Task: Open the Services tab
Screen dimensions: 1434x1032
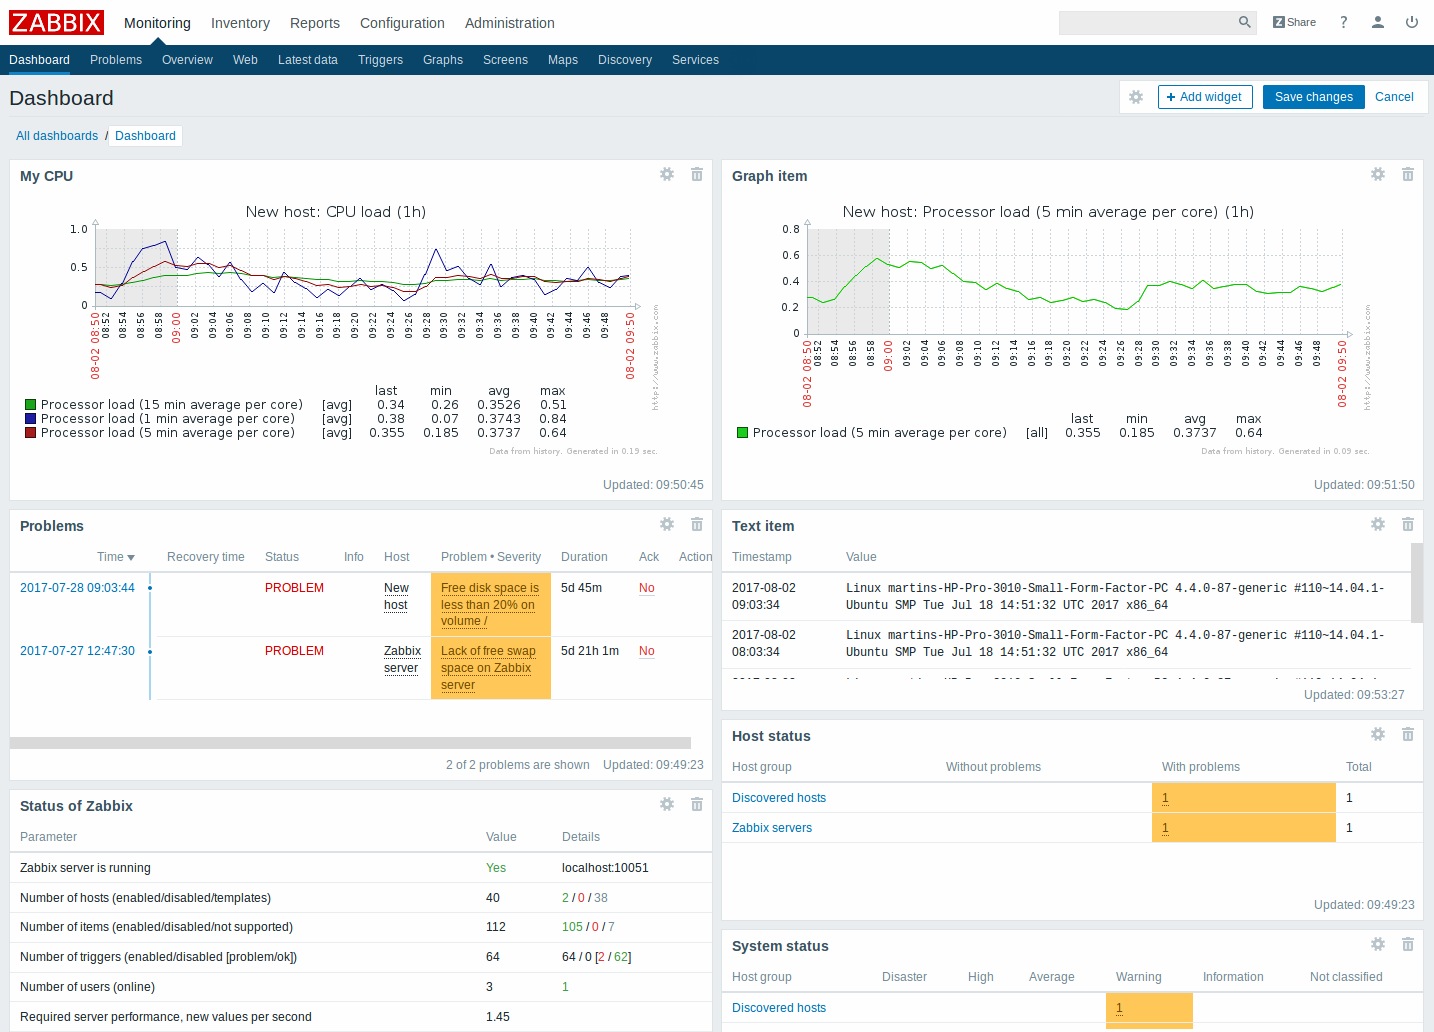Action: point(695,60)
